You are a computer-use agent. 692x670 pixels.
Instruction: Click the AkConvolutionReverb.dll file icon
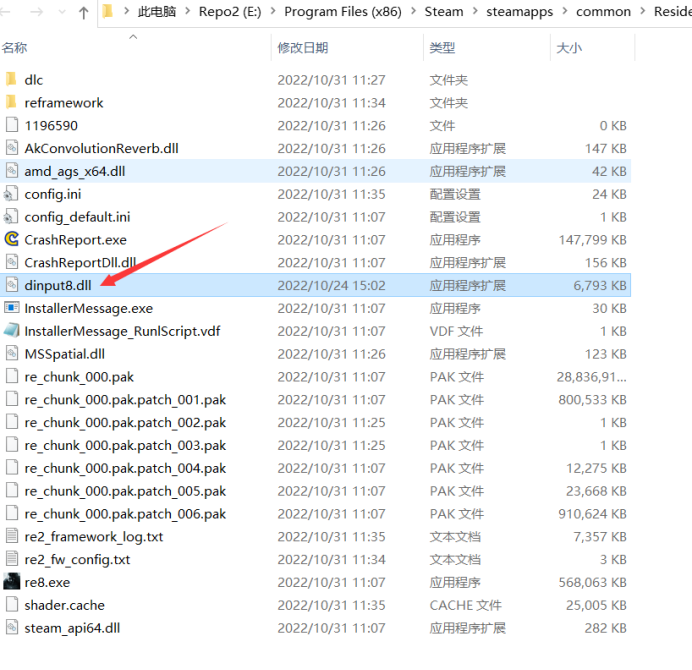point(12,148)
